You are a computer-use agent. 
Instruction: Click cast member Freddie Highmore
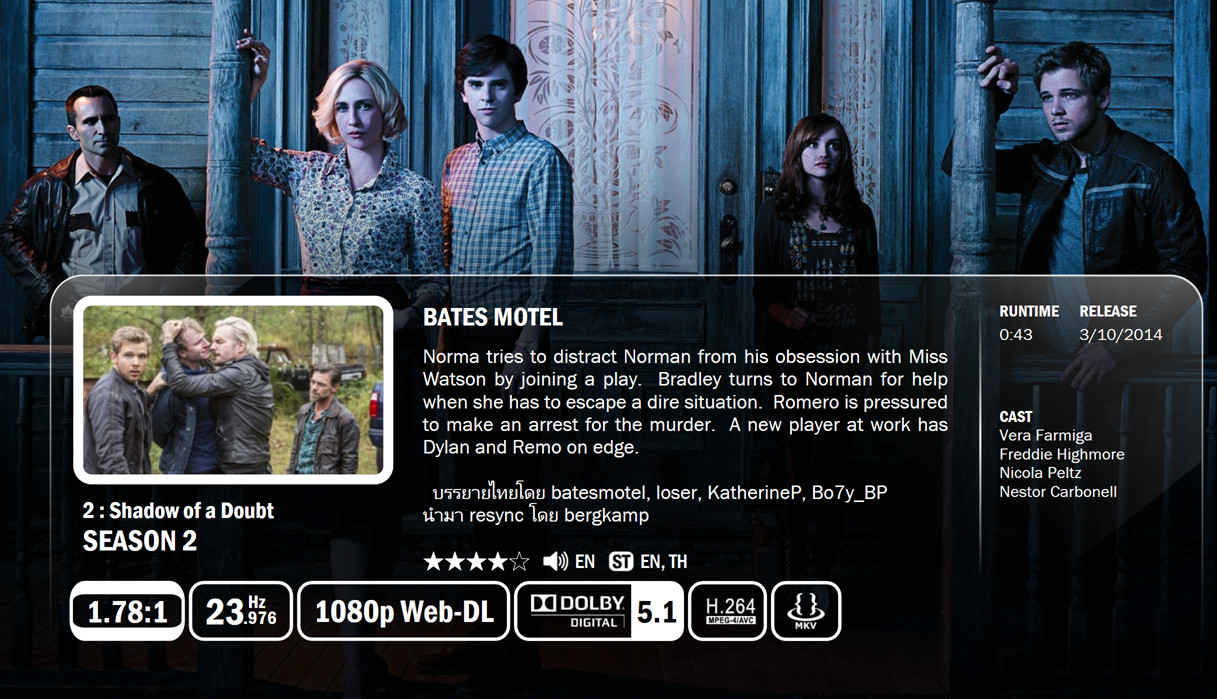[x=1062, y=454]
